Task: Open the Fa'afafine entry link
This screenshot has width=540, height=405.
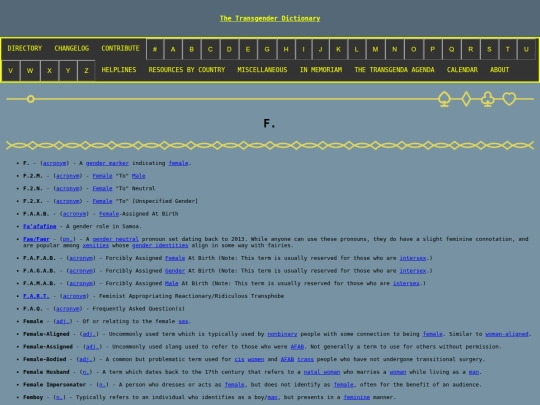Action: [40, 226]
